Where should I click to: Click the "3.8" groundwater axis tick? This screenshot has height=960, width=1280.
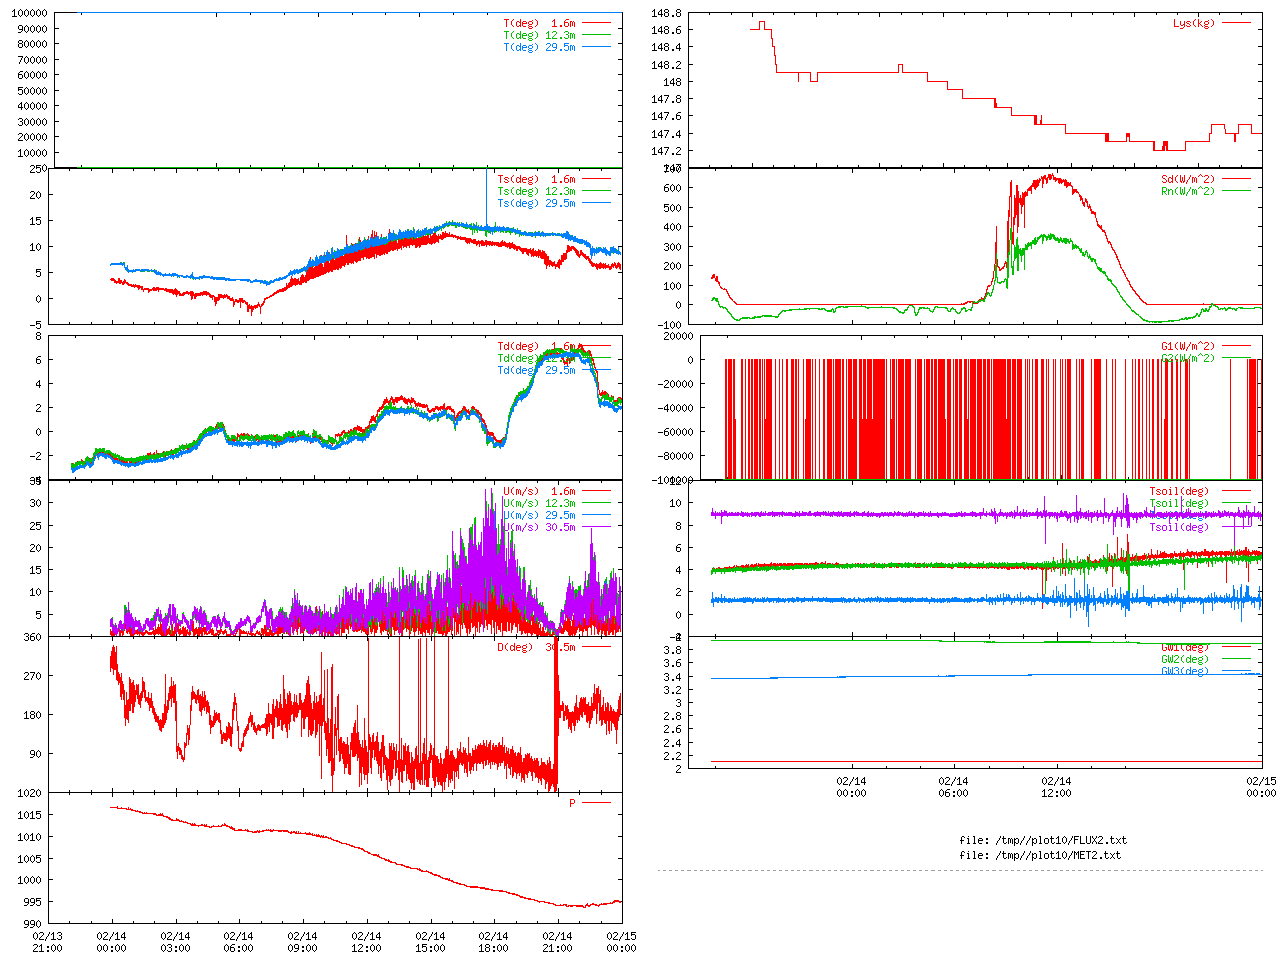coord(673,650)
